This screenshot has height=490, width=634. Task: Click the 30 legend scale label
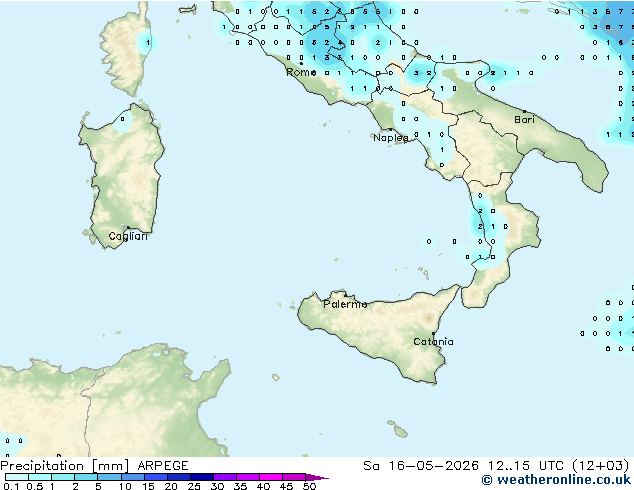(217, 486)
